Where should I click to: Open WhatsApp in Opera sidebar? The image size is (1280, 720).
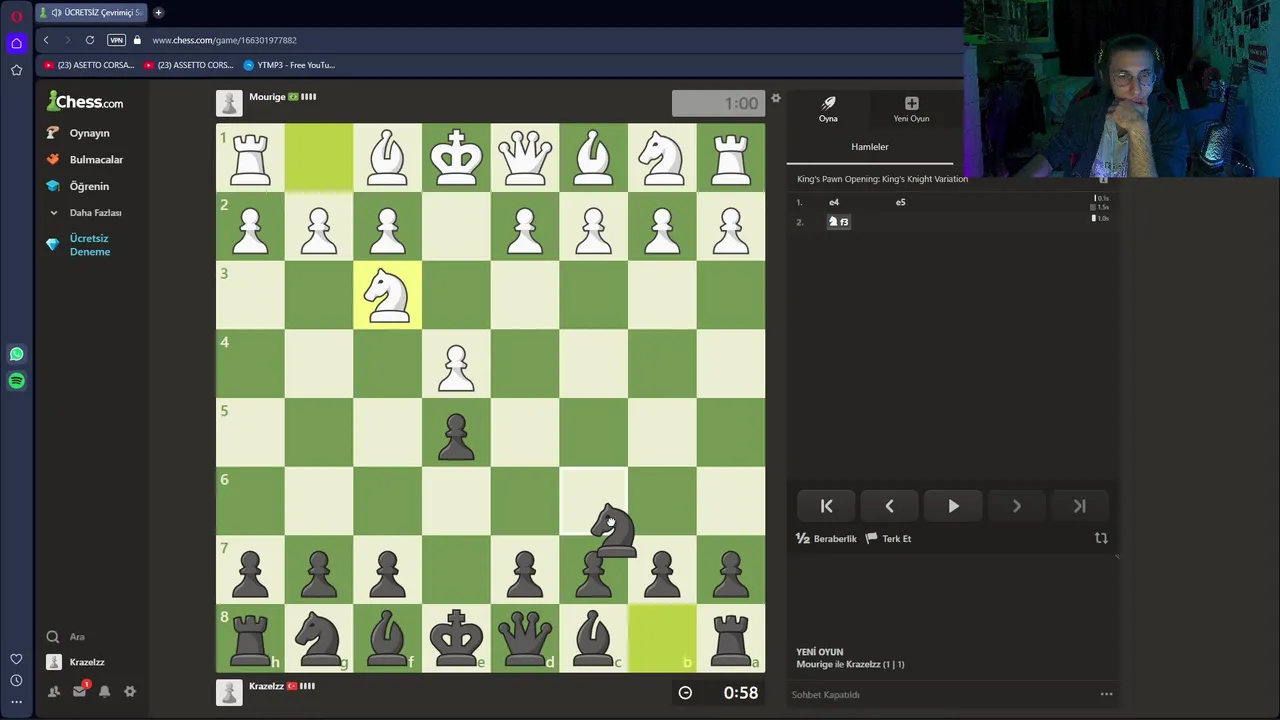pos(16,354)
